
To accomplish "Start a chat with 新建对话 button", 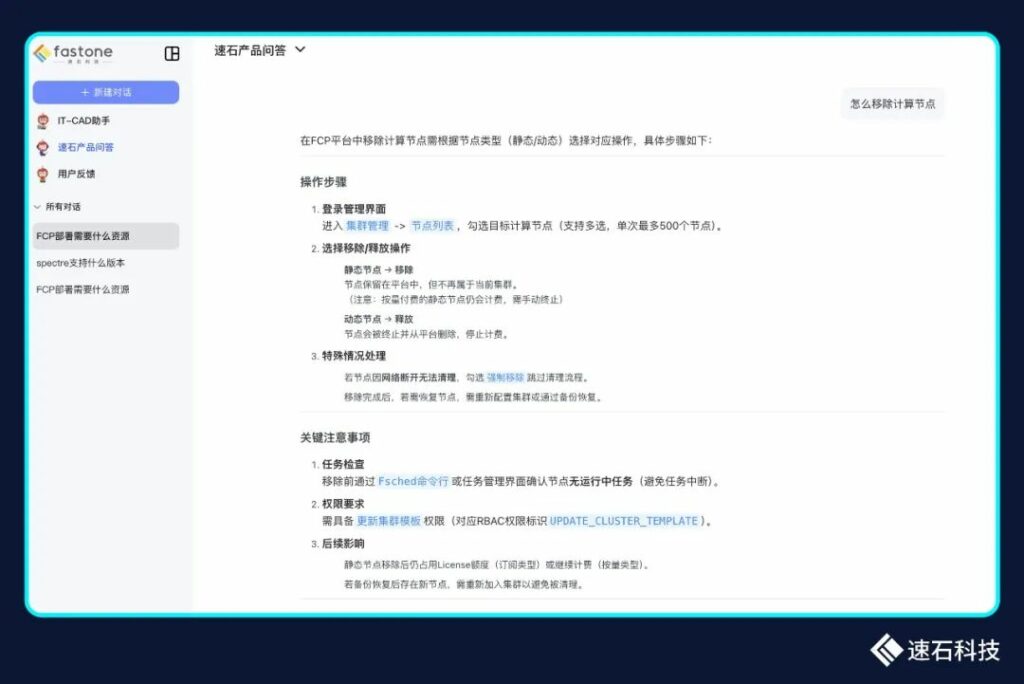I will 106,92.
